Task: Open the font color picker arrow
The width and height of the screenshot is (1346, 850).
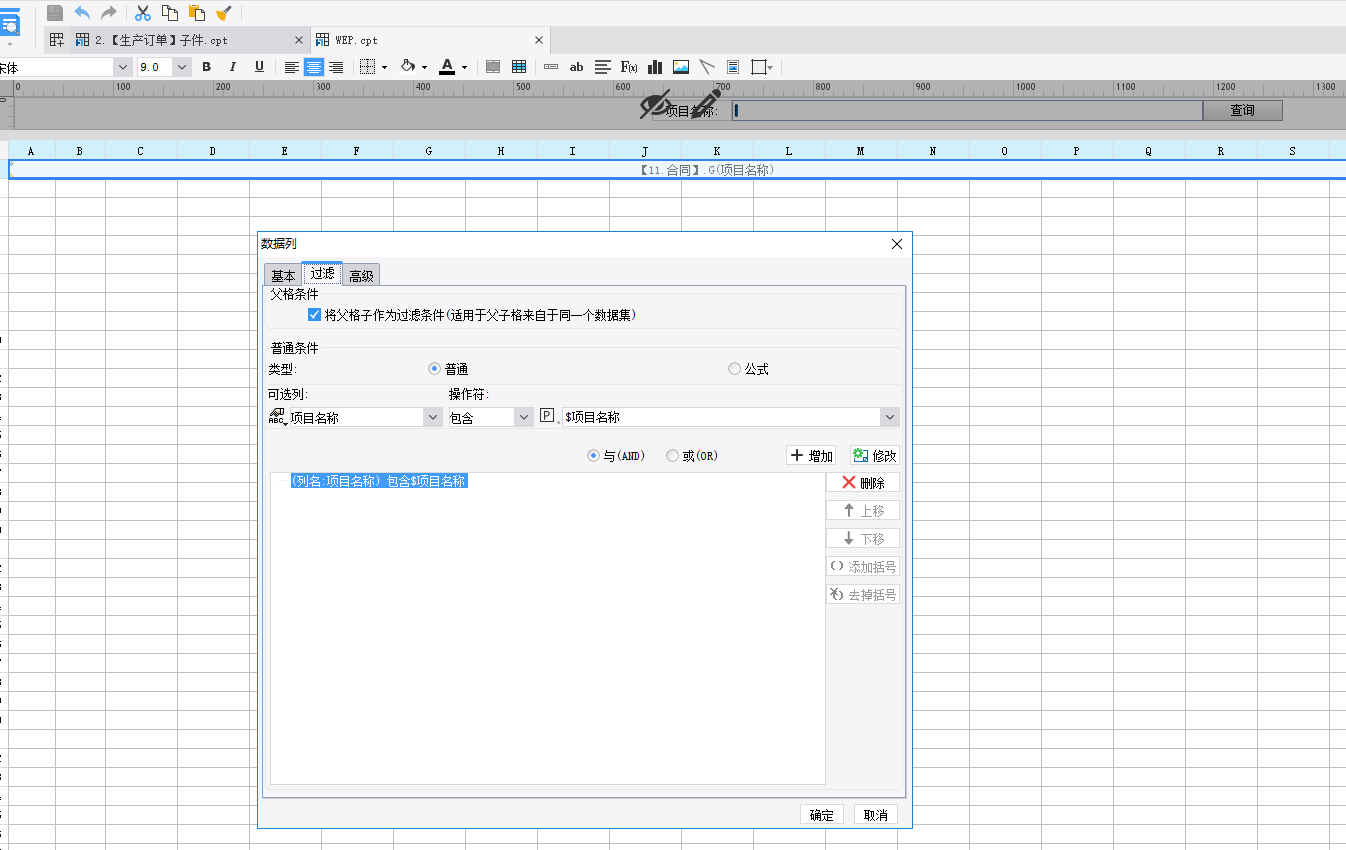Action: click(x=464, y=68)
